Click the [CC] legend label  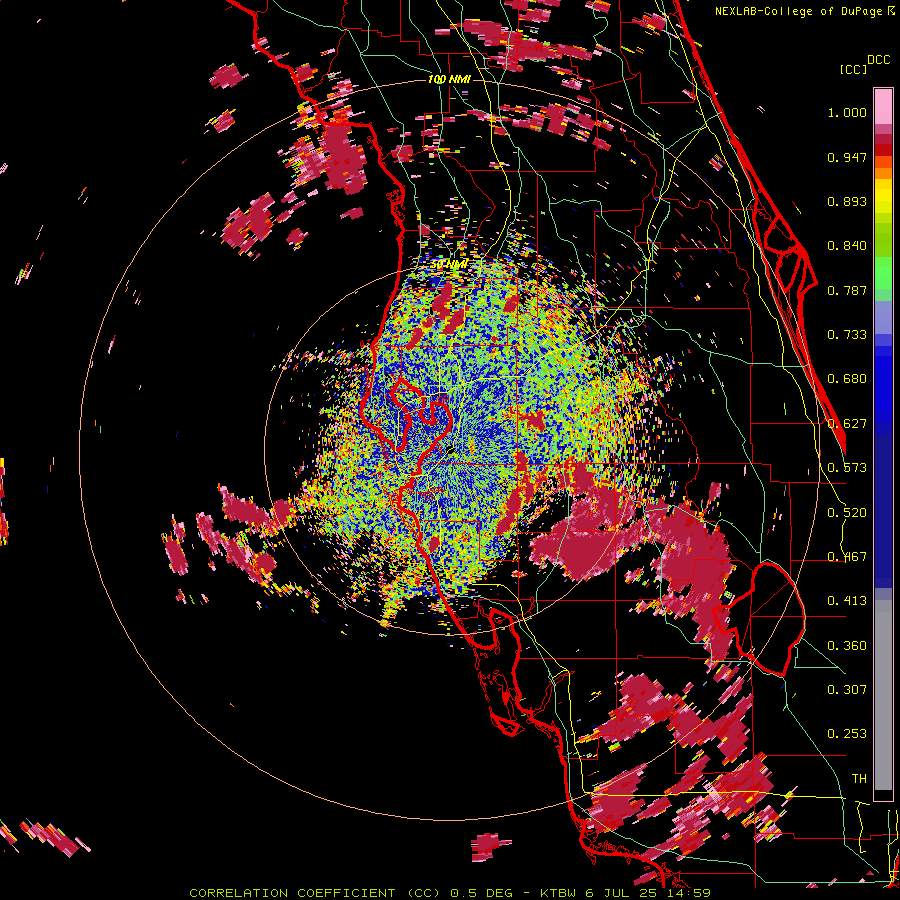coord(853,69)
